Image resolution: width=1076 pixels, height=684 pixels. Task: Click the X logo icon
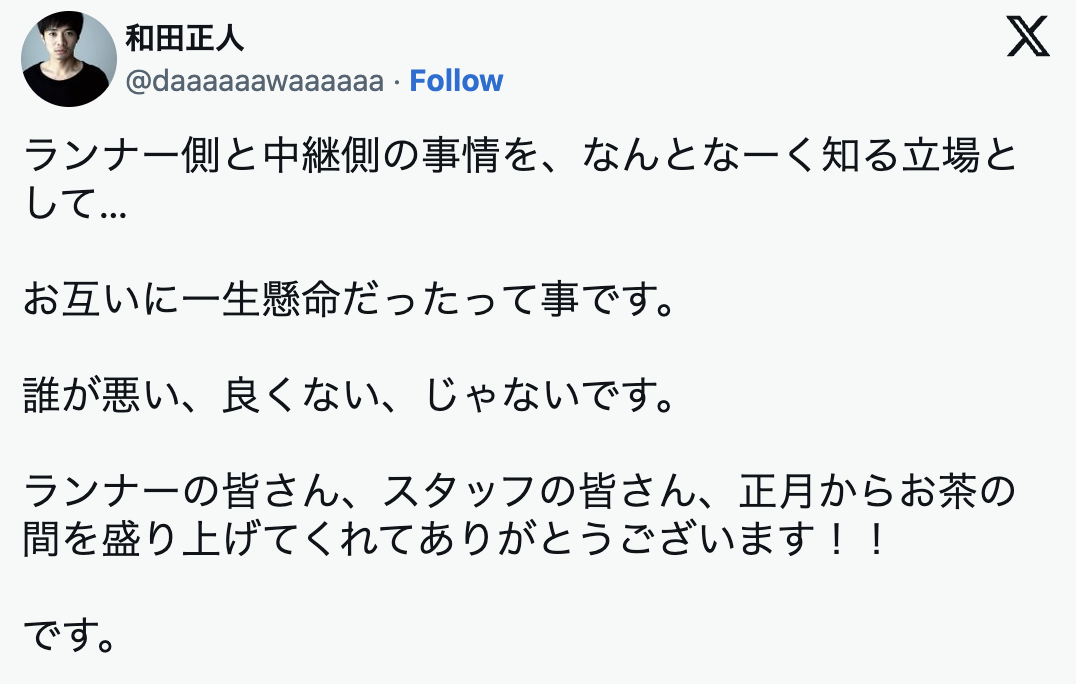pyautogui.click(x=1027, y=38)
